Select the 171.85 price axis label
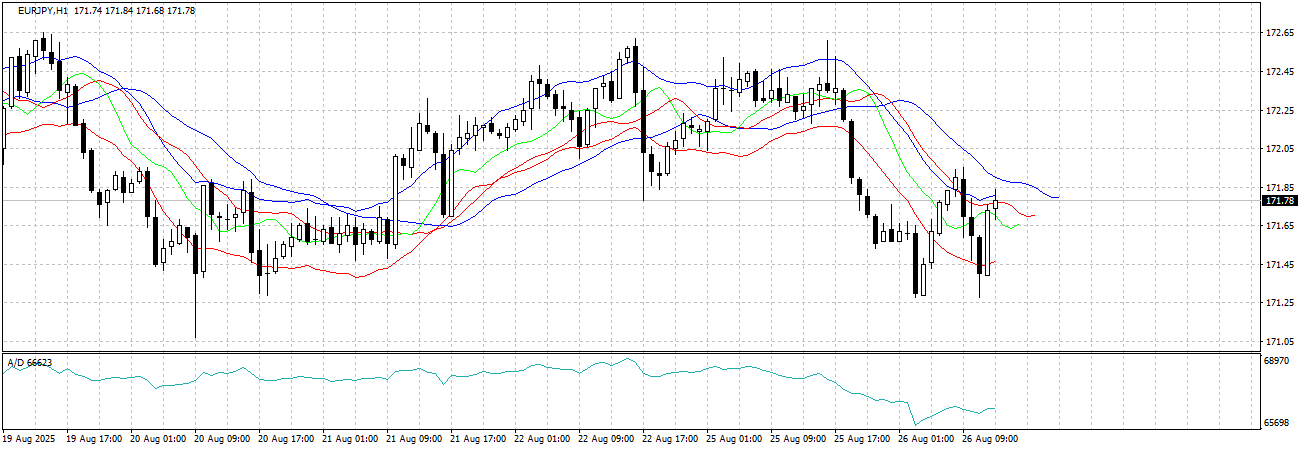1300x450 pixels. pyautogui.click(x=1279, y=188)
